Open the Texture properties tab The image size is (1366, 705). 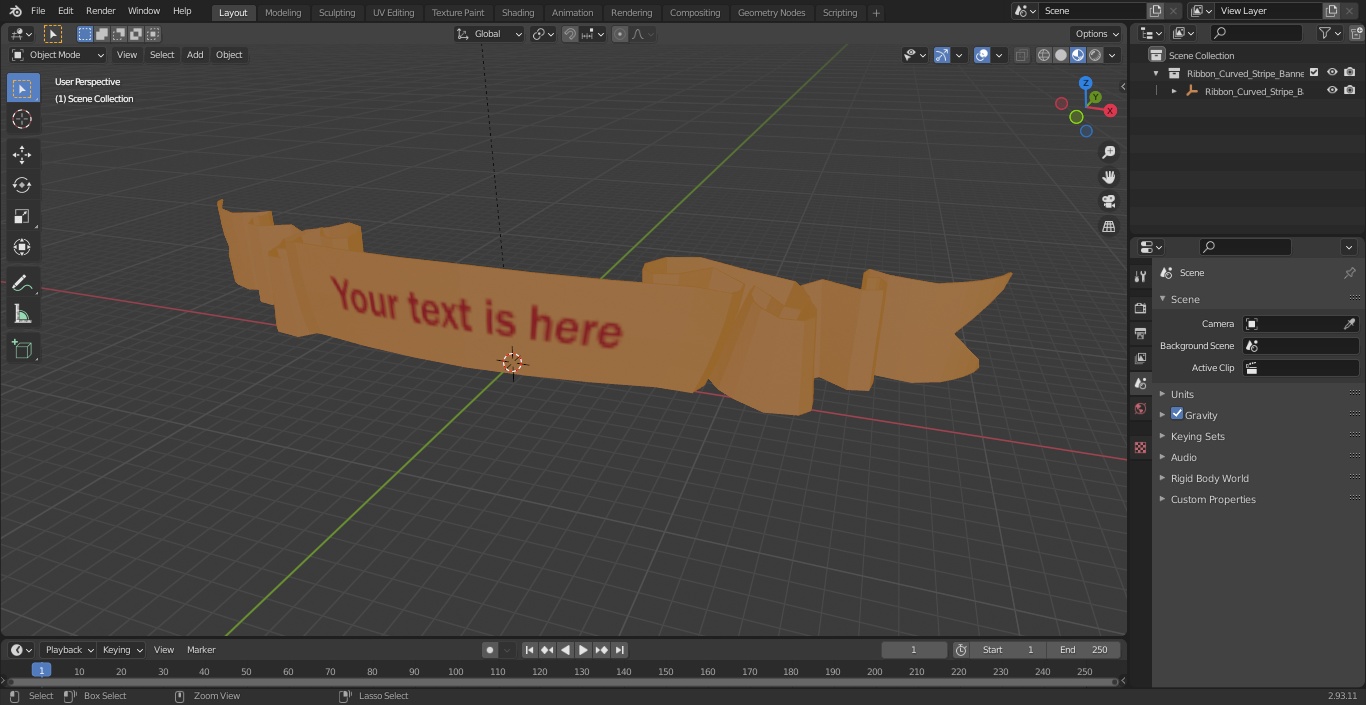1140,447
